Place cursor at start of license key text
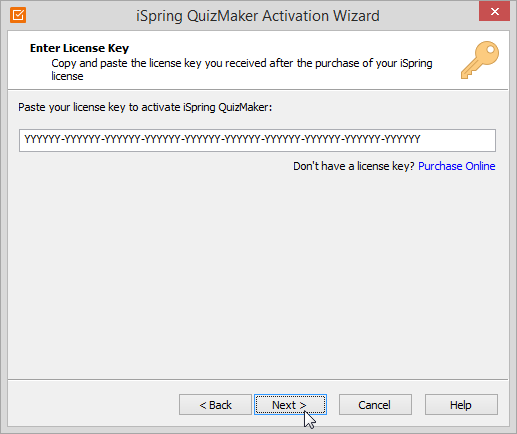The image size is (517, 434). [24, 139]
